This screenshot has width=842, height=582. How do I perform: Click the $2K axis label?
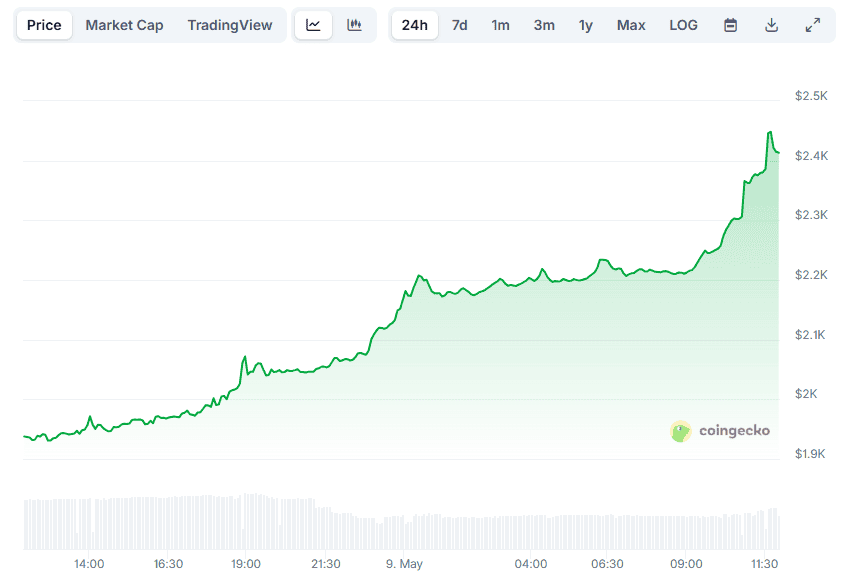coord(806,394)
